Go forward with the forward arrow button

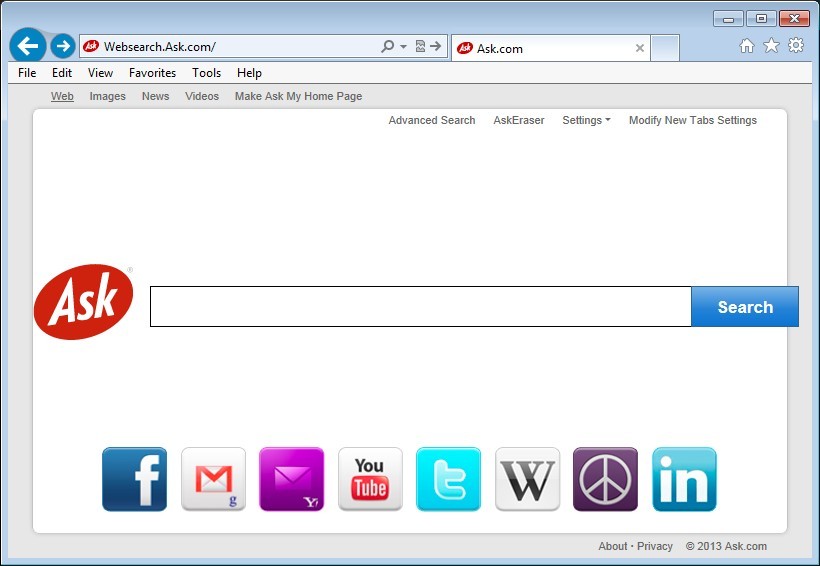tap(63, 46)
